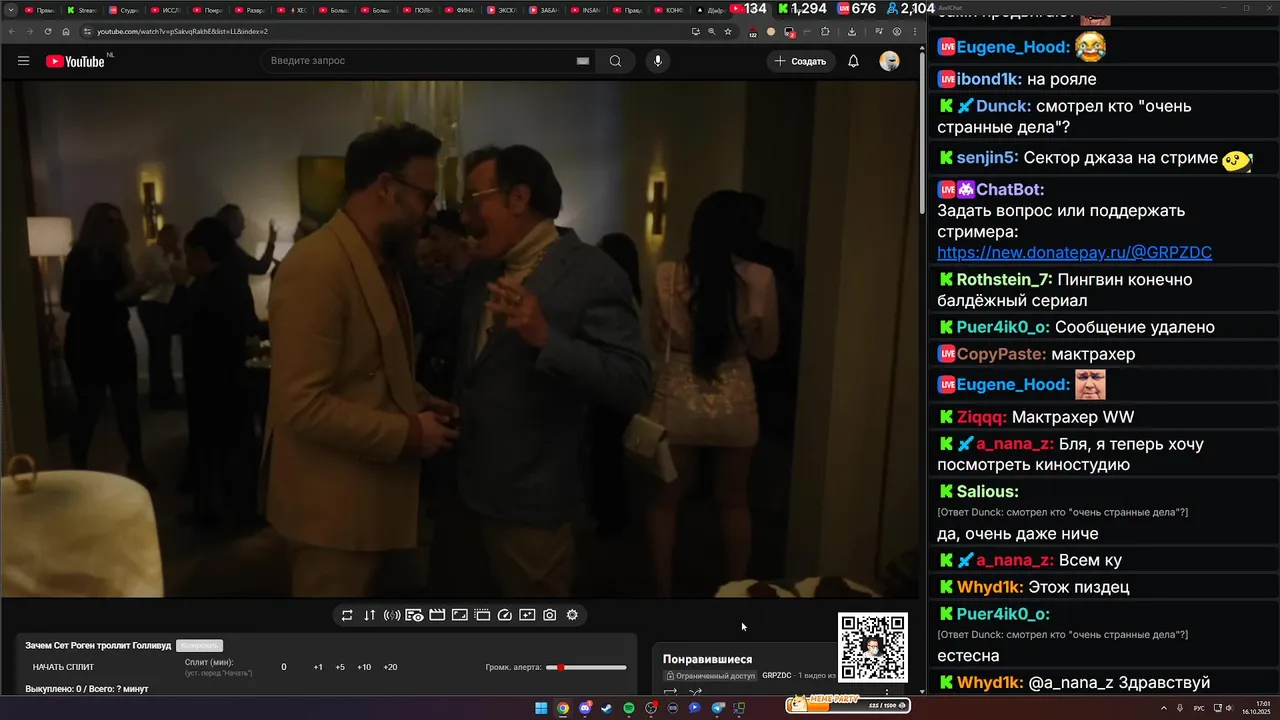Open the Windows Start button
The width and height of the screenshot is (1280, 720).
(x=541, y=708)
